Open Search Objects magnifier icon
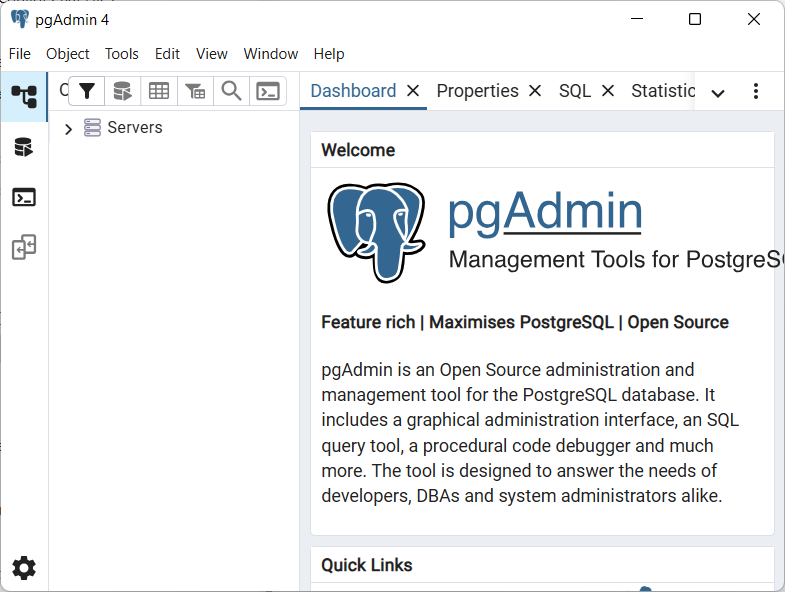The height and width of the screenshot is (592, 785). coord(231,91)
